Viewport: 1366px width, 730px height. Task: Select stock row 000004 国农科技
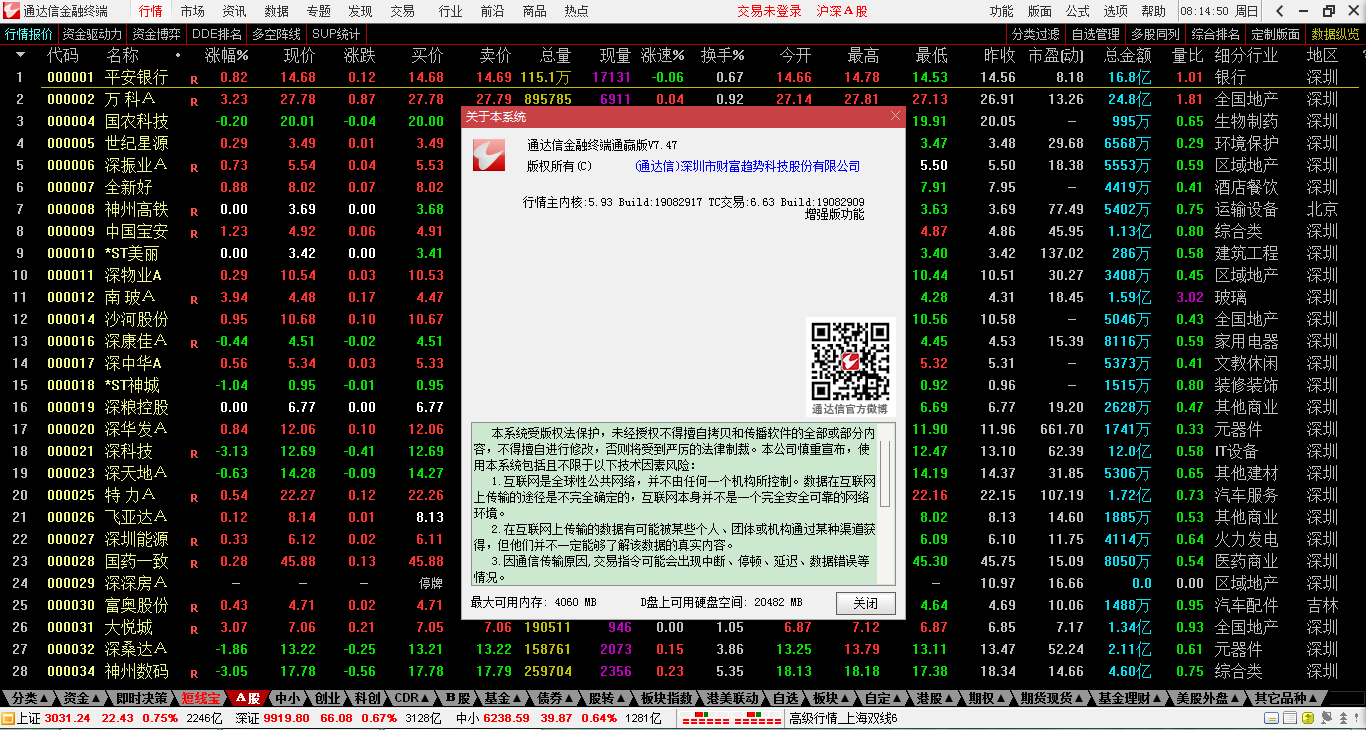click(x=683, y=121)
